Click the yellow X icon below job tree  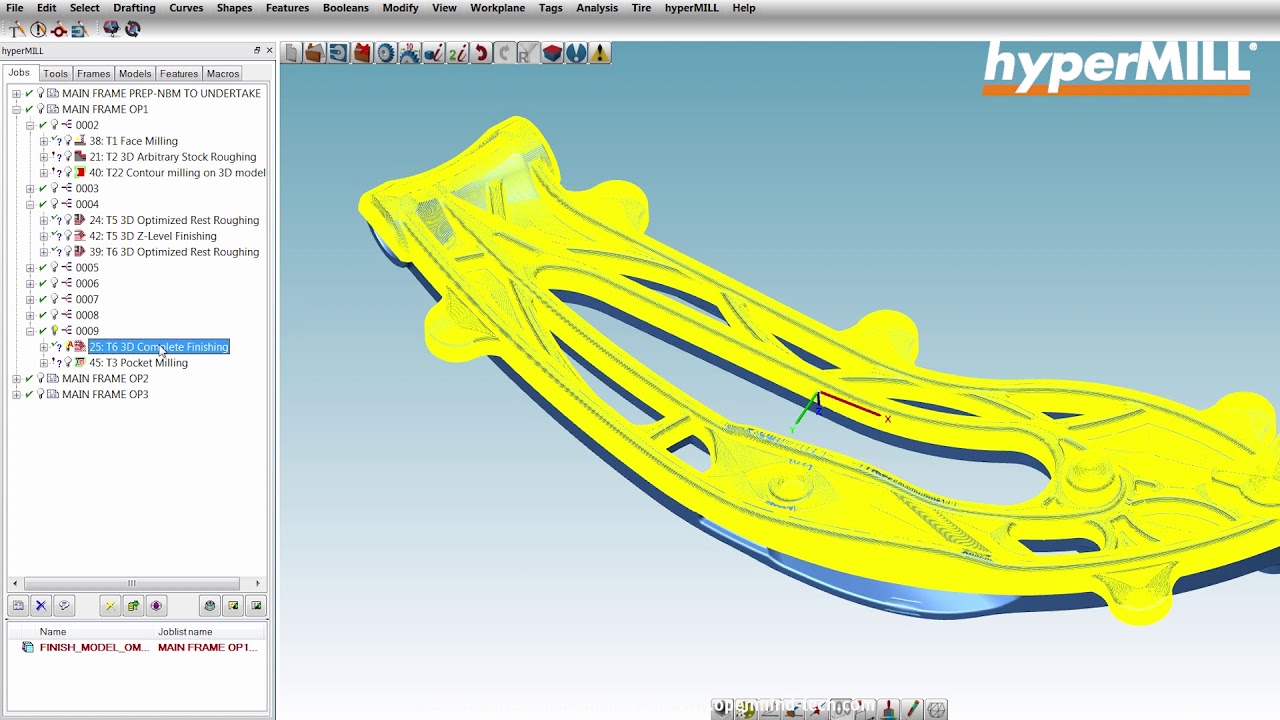click(110, 606)
